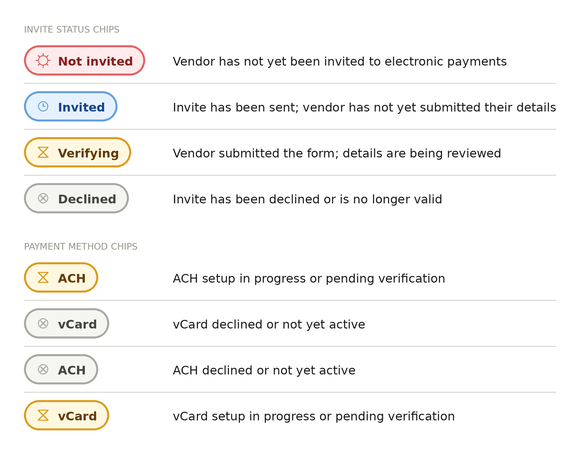Screen dimensions: 580x454
Task: Pick the gray declined vCard chip label
Action: 77,324
